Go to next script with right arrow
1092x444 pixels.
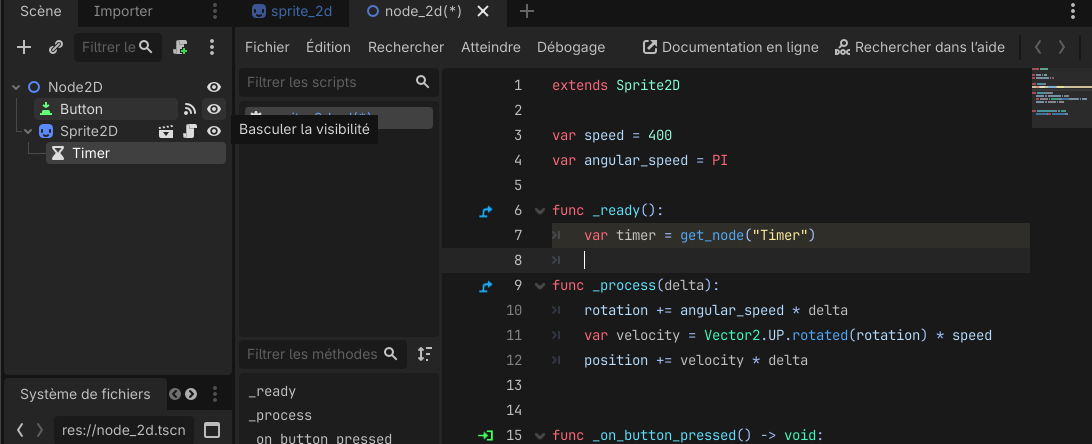[1061, 47]
